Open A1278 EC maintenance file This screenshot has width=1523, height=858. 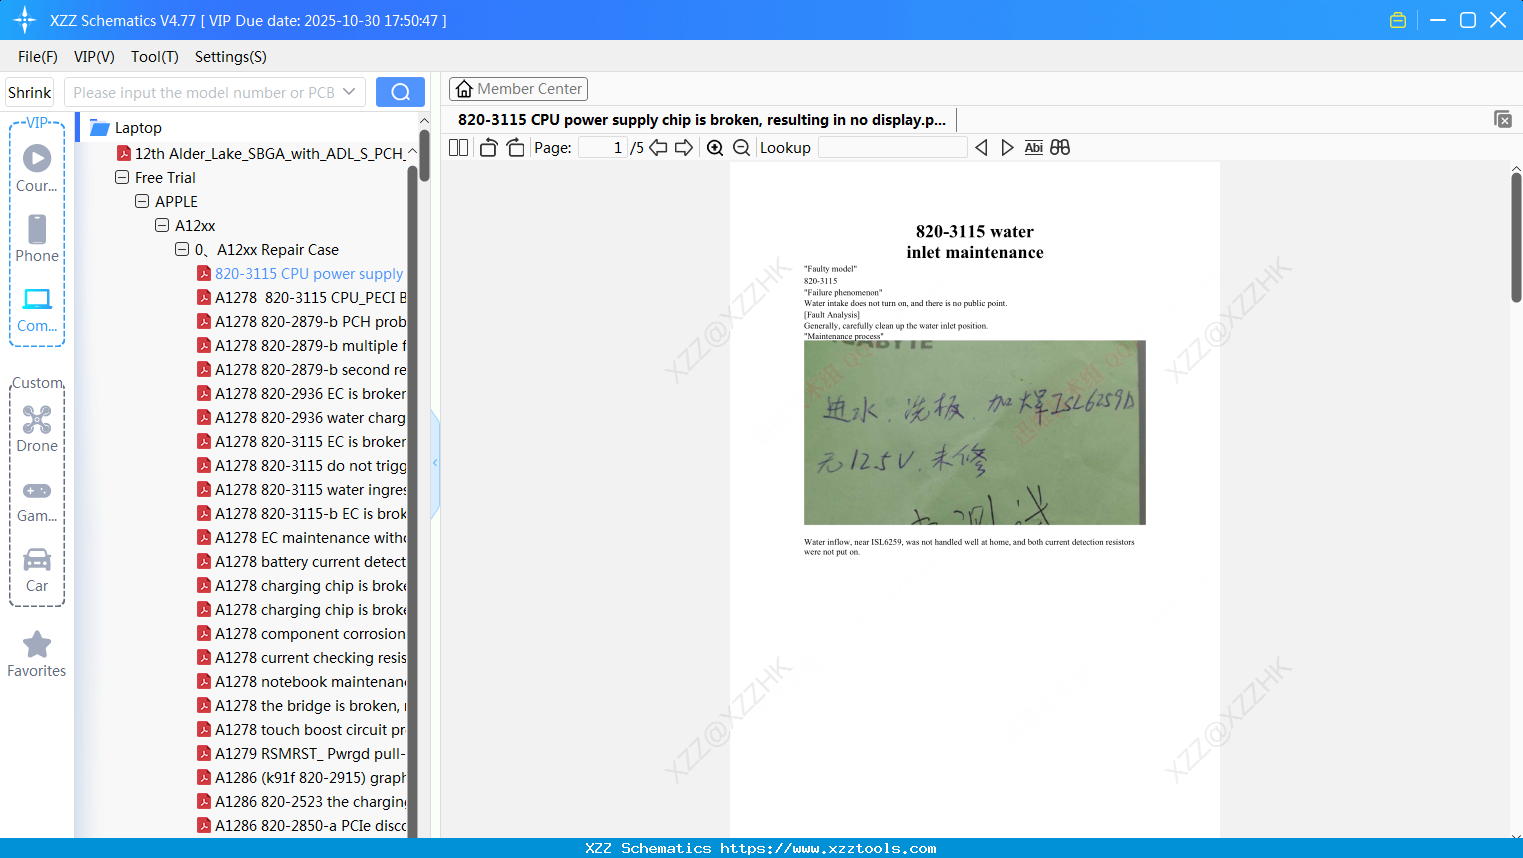(301, 537)
